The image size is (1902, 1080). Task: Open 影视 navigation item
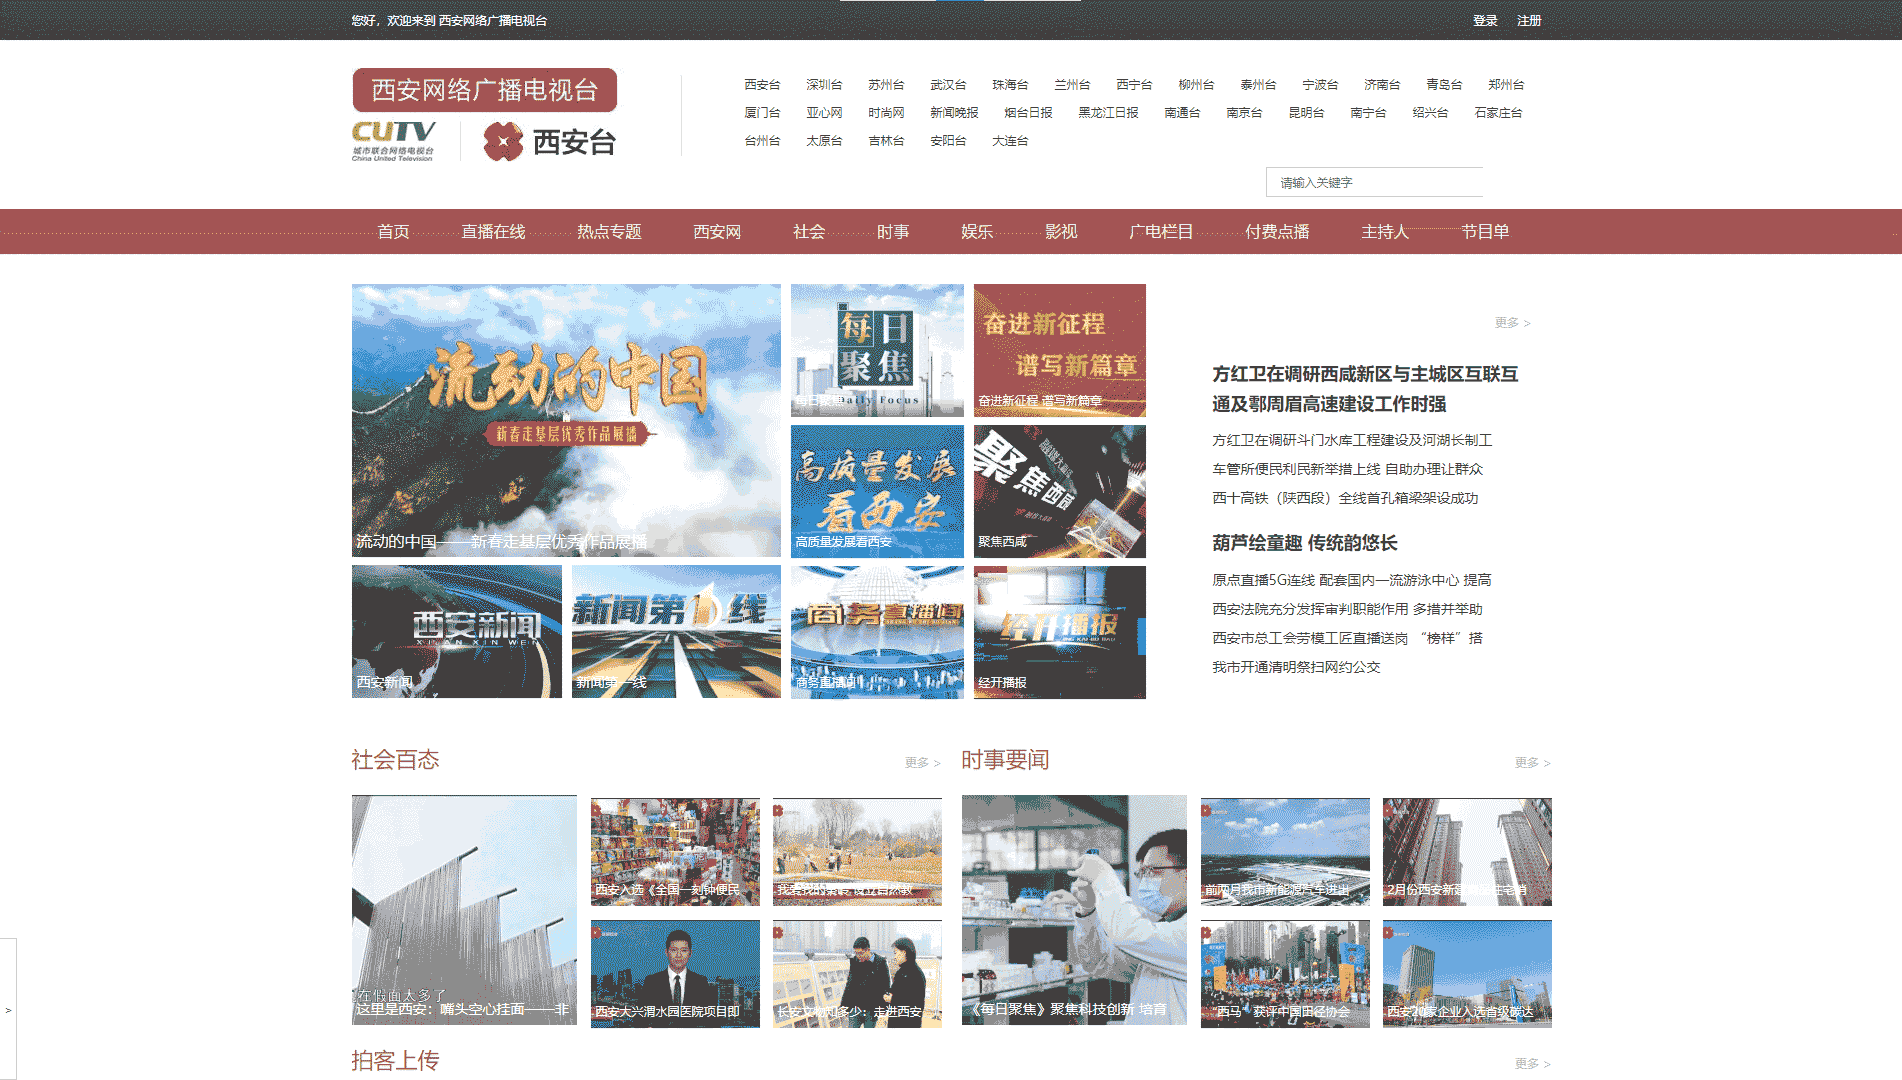coord(1061,232)
